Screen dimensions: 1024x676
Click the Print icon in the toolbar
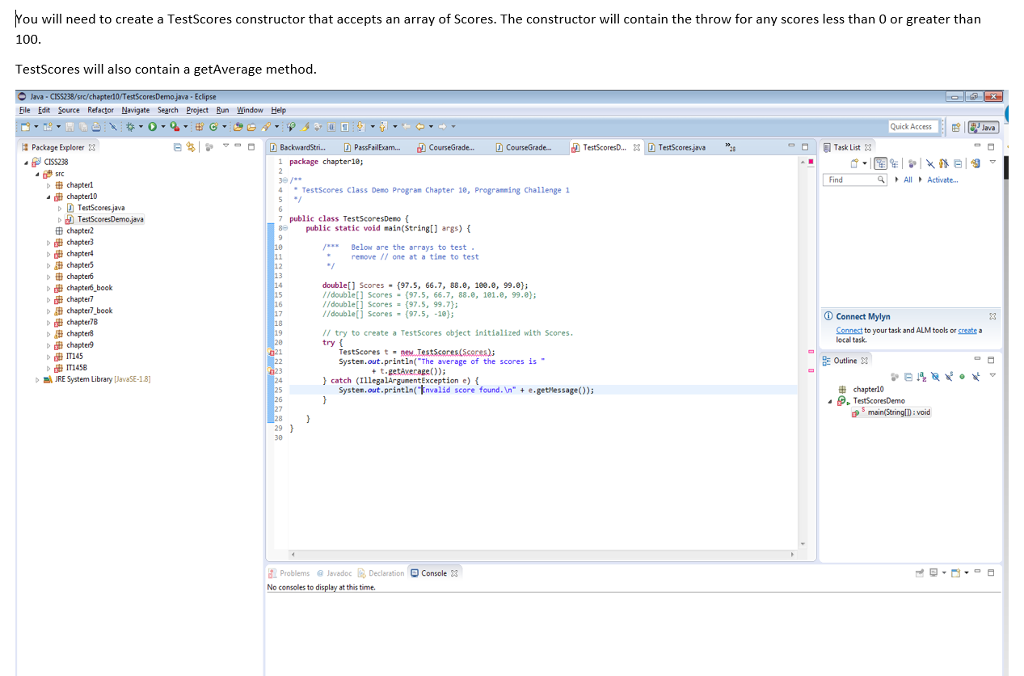pyautogui.click(x=96, y=126)
